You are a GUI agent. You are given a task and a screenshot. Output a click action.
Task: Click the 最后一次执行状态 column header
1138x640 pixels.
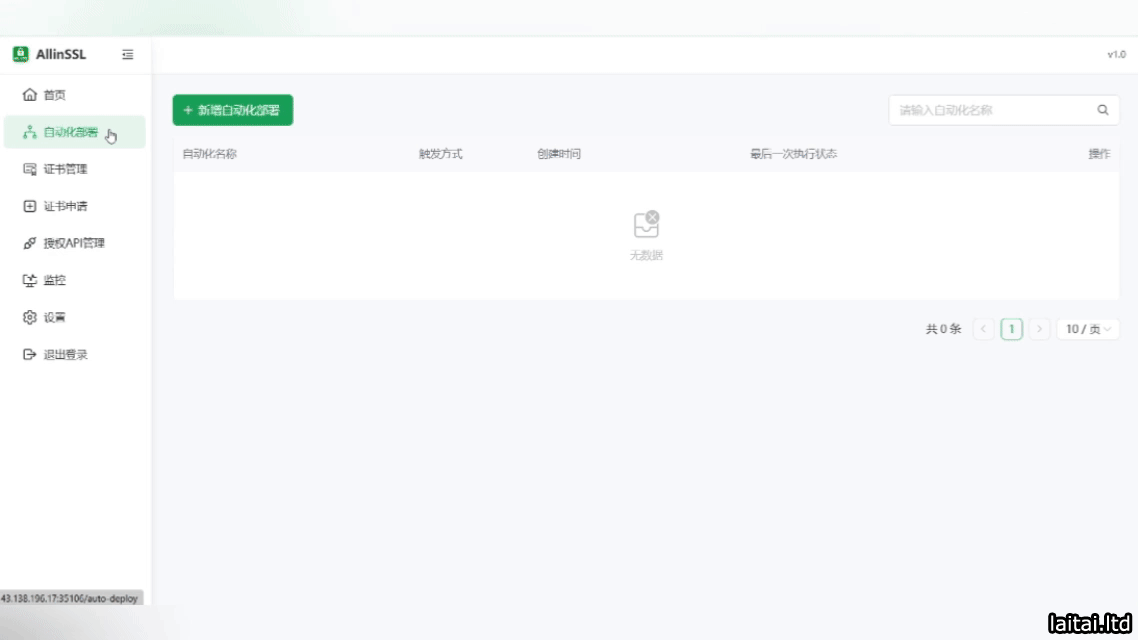793,154
